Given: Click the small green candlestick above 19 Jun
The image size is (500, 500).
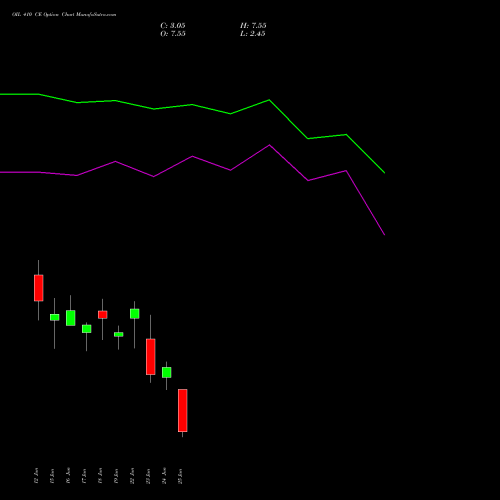Looking at the screenshot, I should [119, 334].
